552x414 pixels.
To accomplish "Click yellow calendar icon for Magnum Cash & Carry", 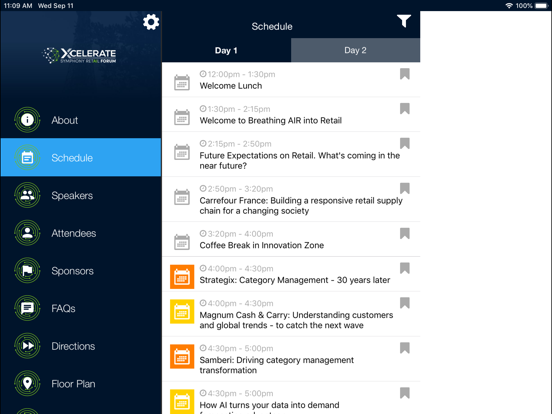I will pyautogui.click(x=182, y=312).
